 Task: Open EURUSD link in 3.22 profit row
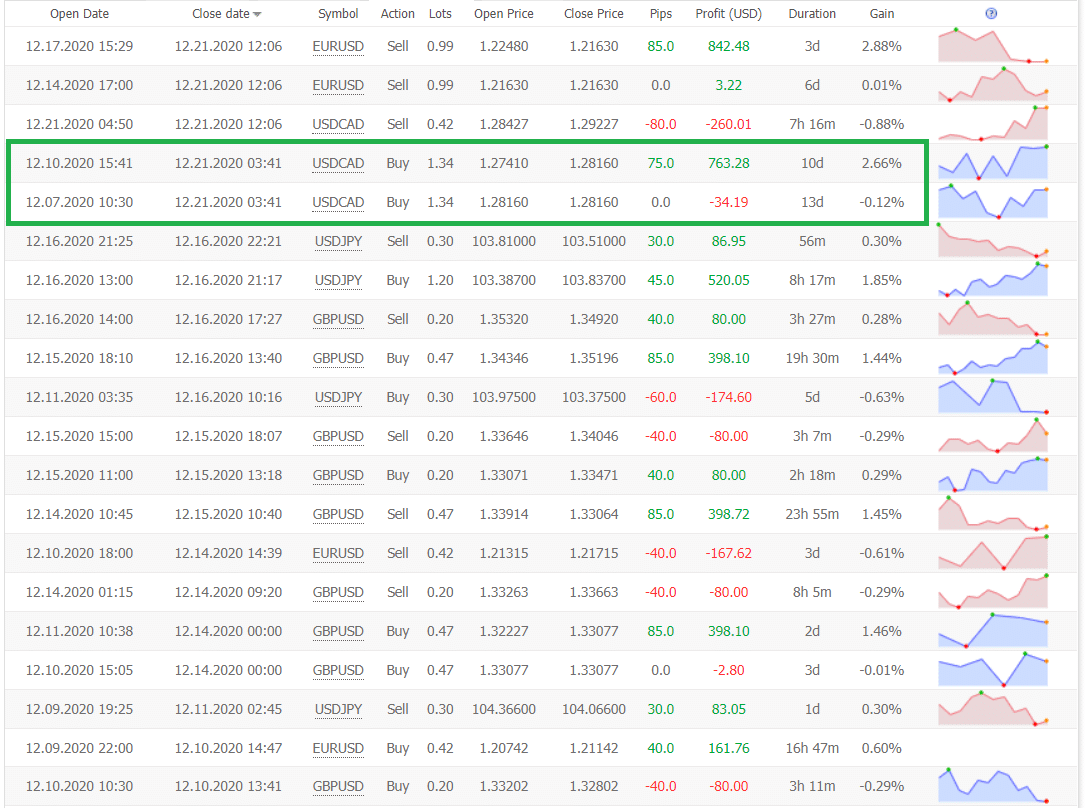pyautogui.click(x=338, y=85)
